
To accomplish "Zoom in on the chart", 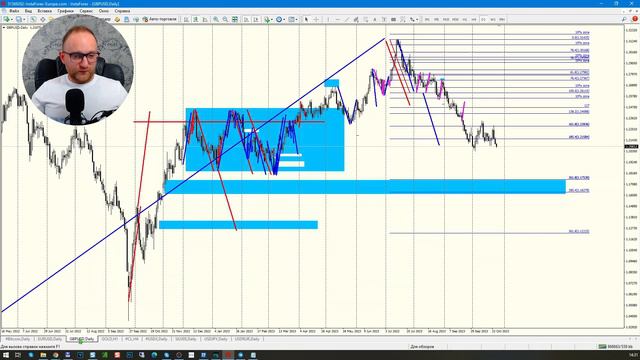I will [216, 19].
